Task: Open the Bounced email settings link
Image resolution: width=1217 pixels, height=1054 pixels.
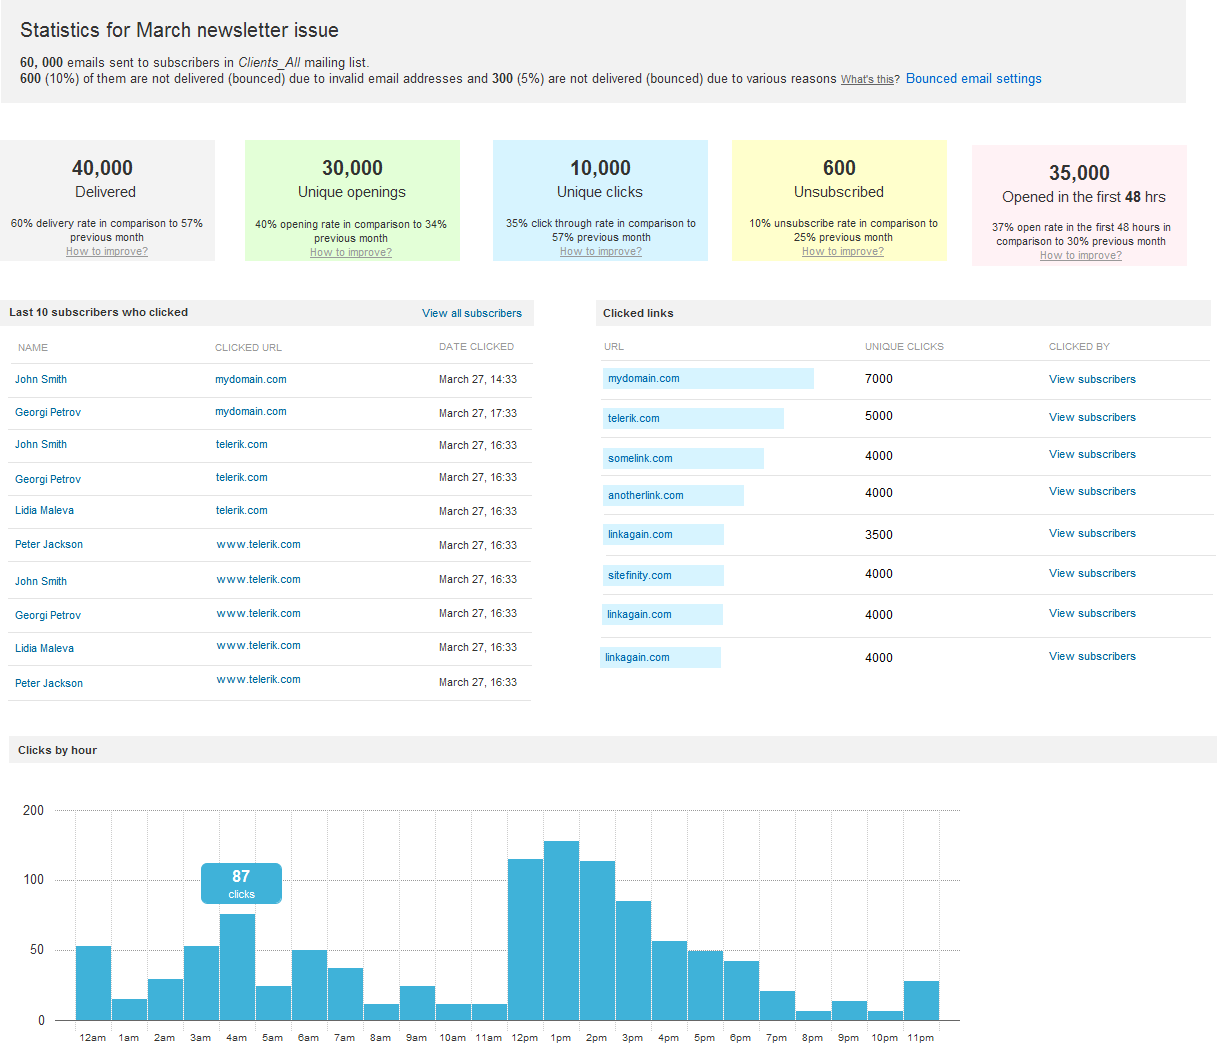Action: [973, 79]
